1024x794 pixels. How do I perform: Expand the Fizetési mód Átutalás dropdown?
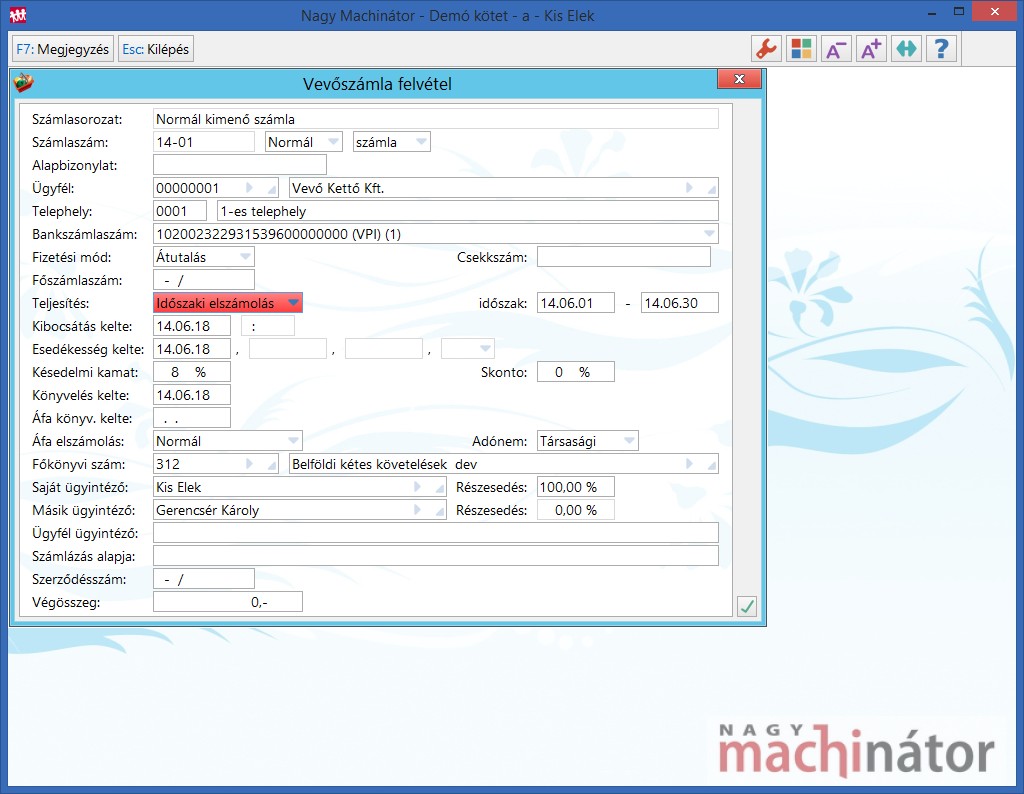(245, 257)
